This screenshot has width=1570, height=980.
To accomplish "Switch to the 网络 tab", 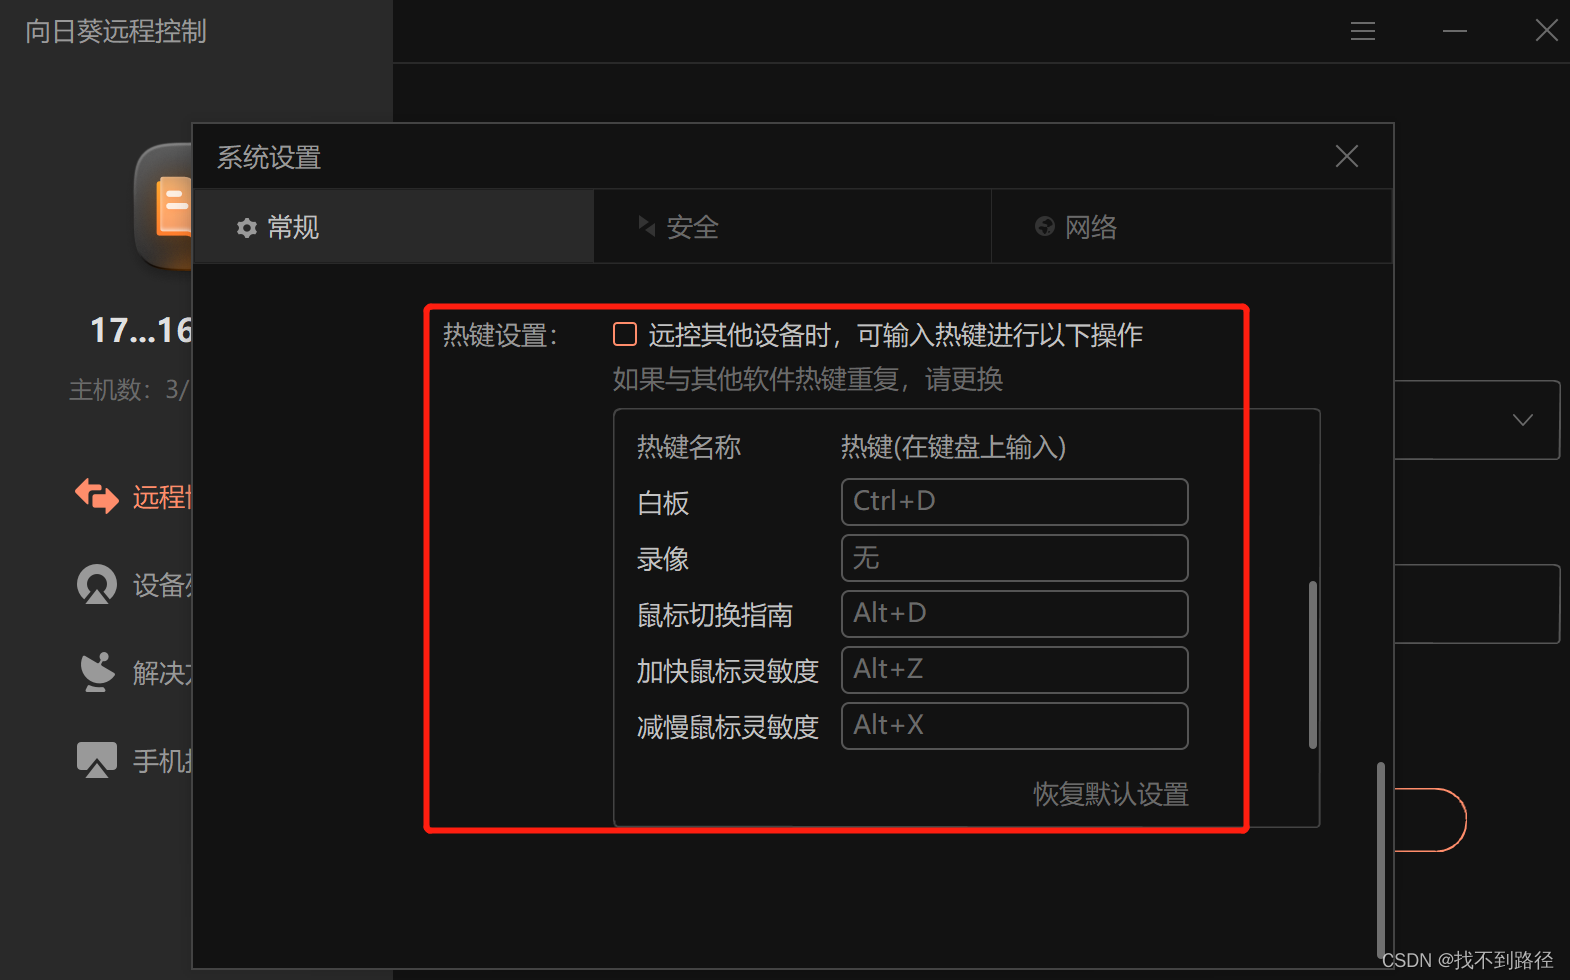I will 1191,227.
